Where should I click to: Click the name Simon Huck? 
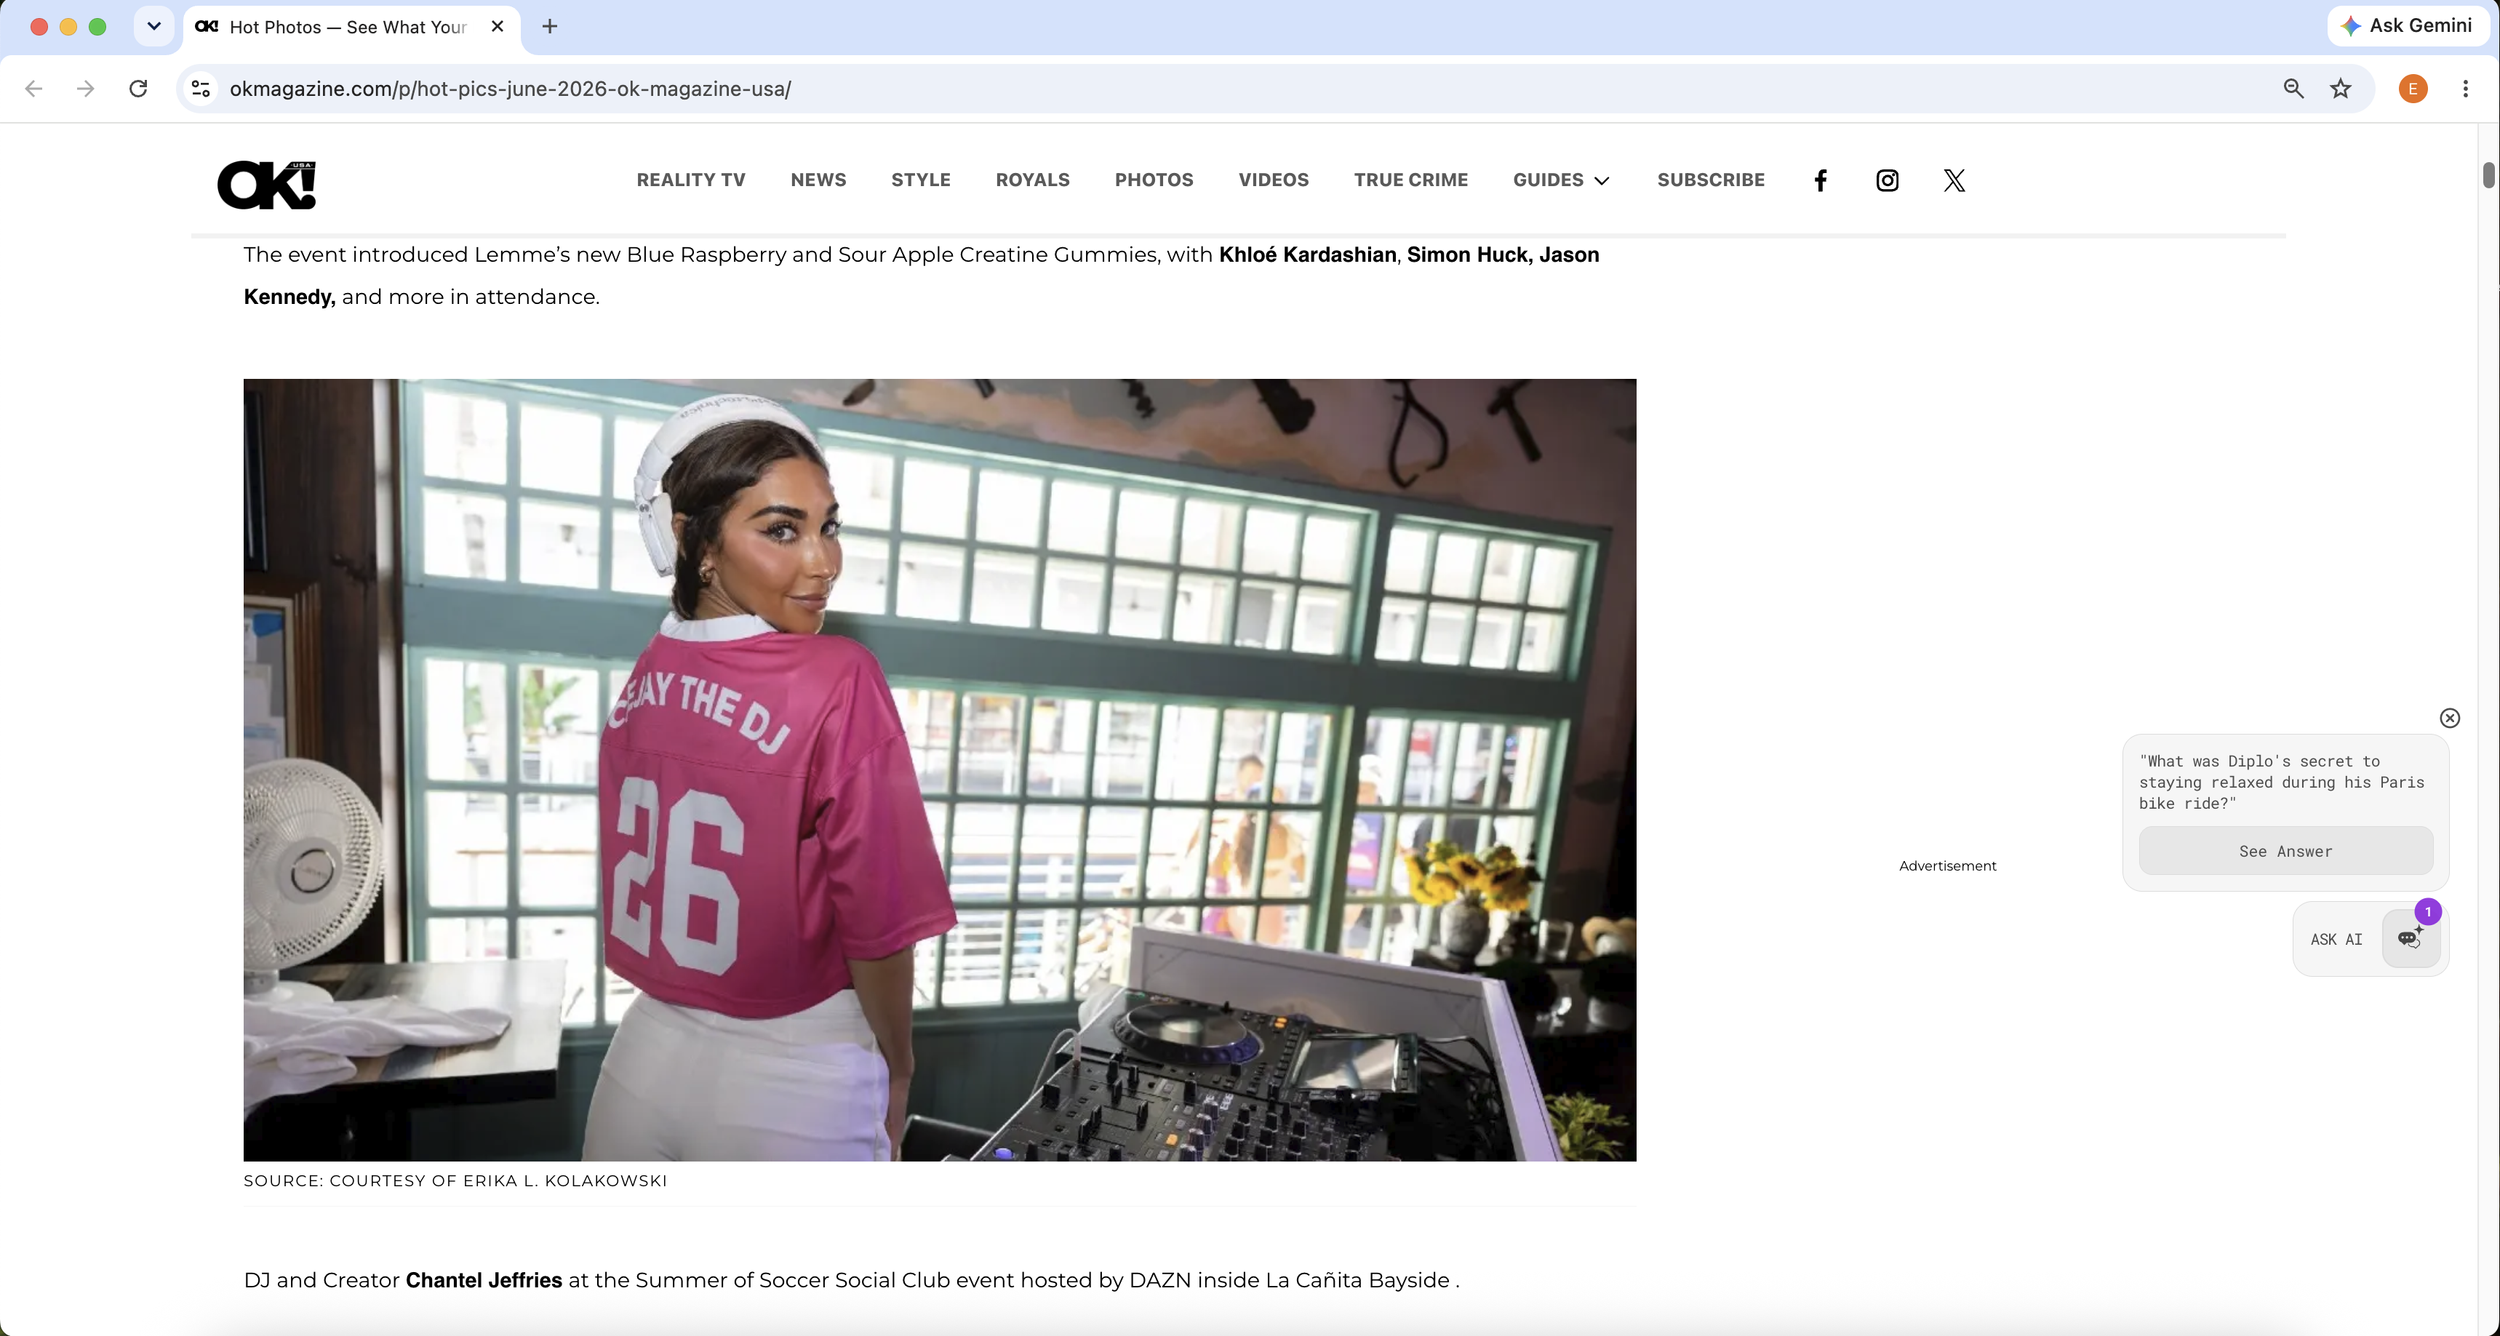point(1468,255)
